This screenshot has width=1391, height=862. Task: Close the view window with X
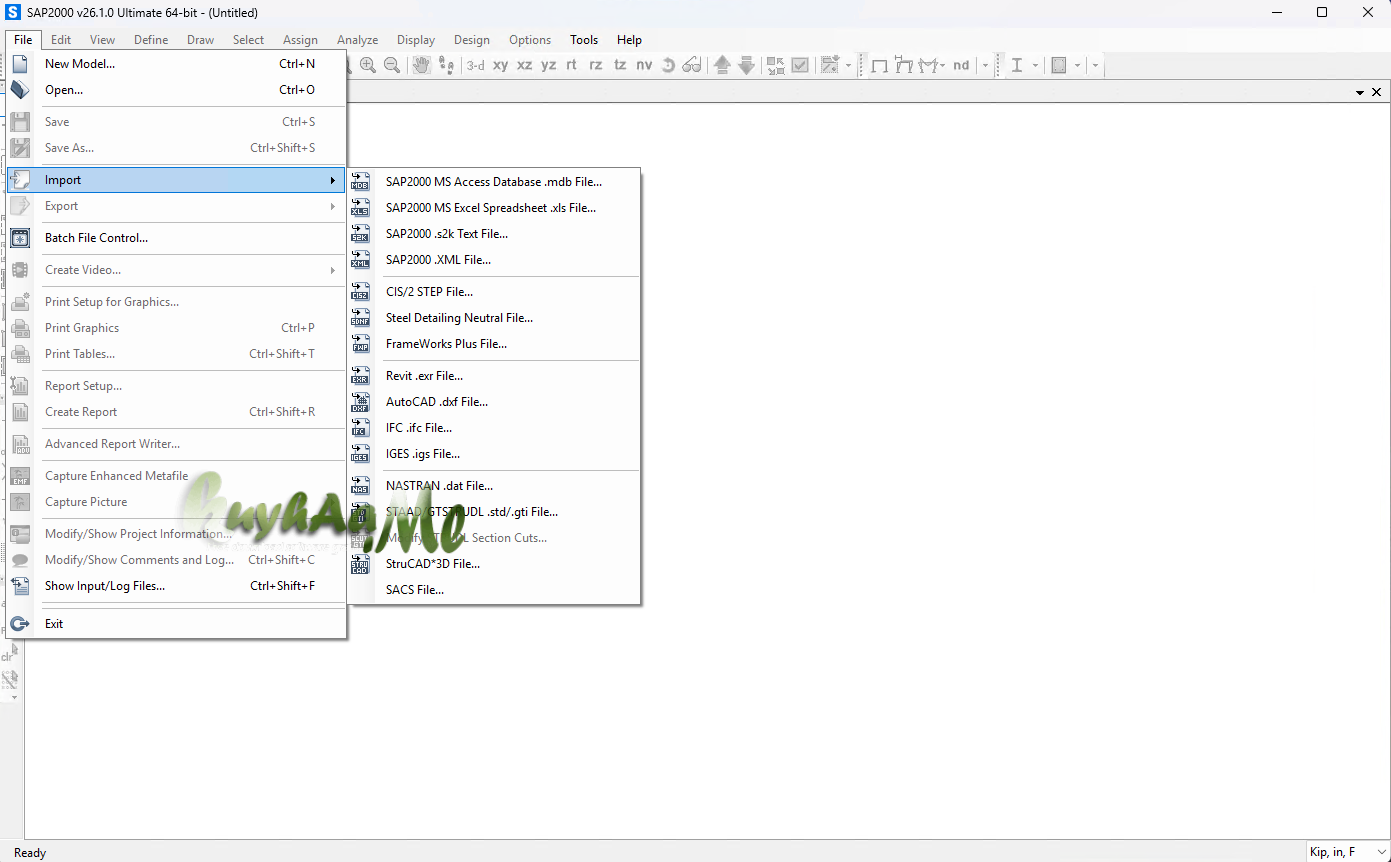pos(1377,92)
